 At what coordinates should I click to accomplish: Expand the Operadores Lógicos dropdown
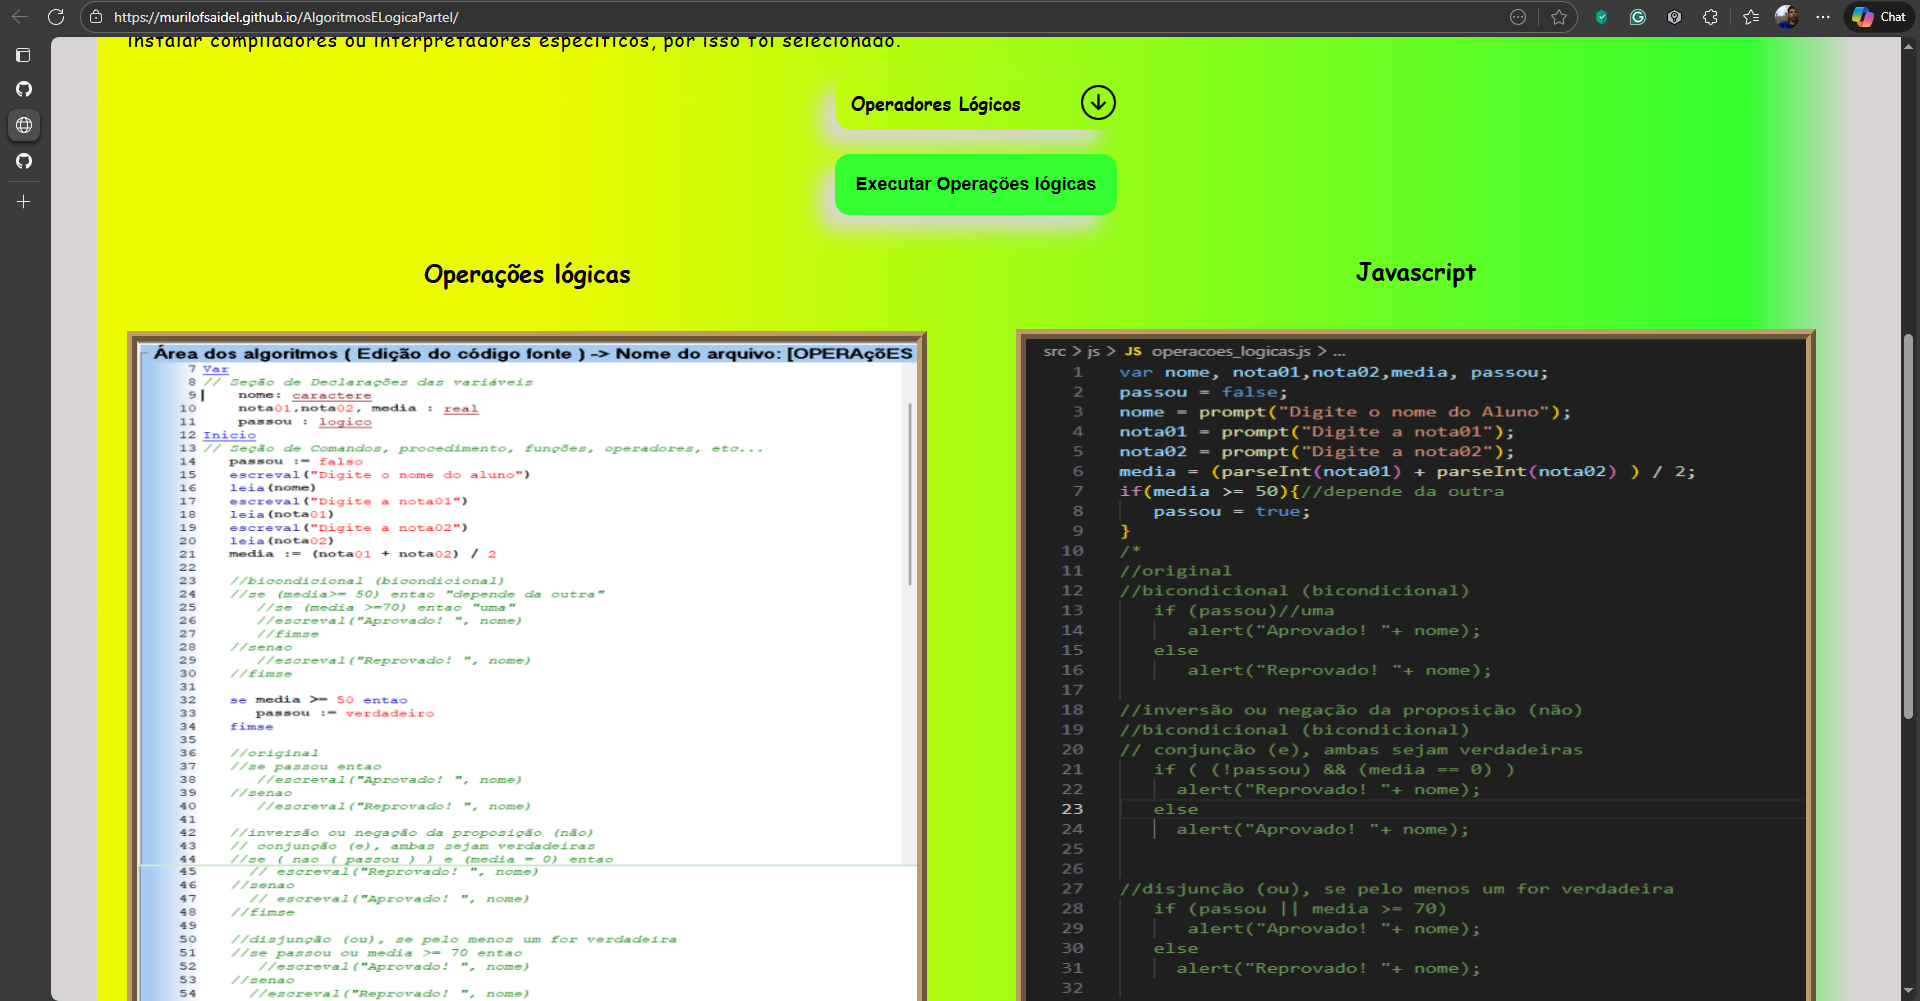click(976, 104)
